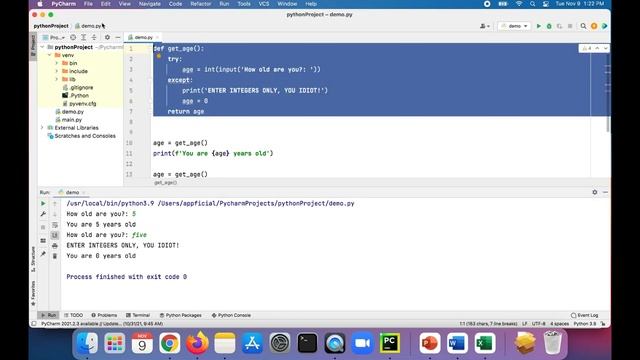The height and width of the screenshot is (360, 640).
Task: Expand the bin folder
Action: (x=57, y=63)
